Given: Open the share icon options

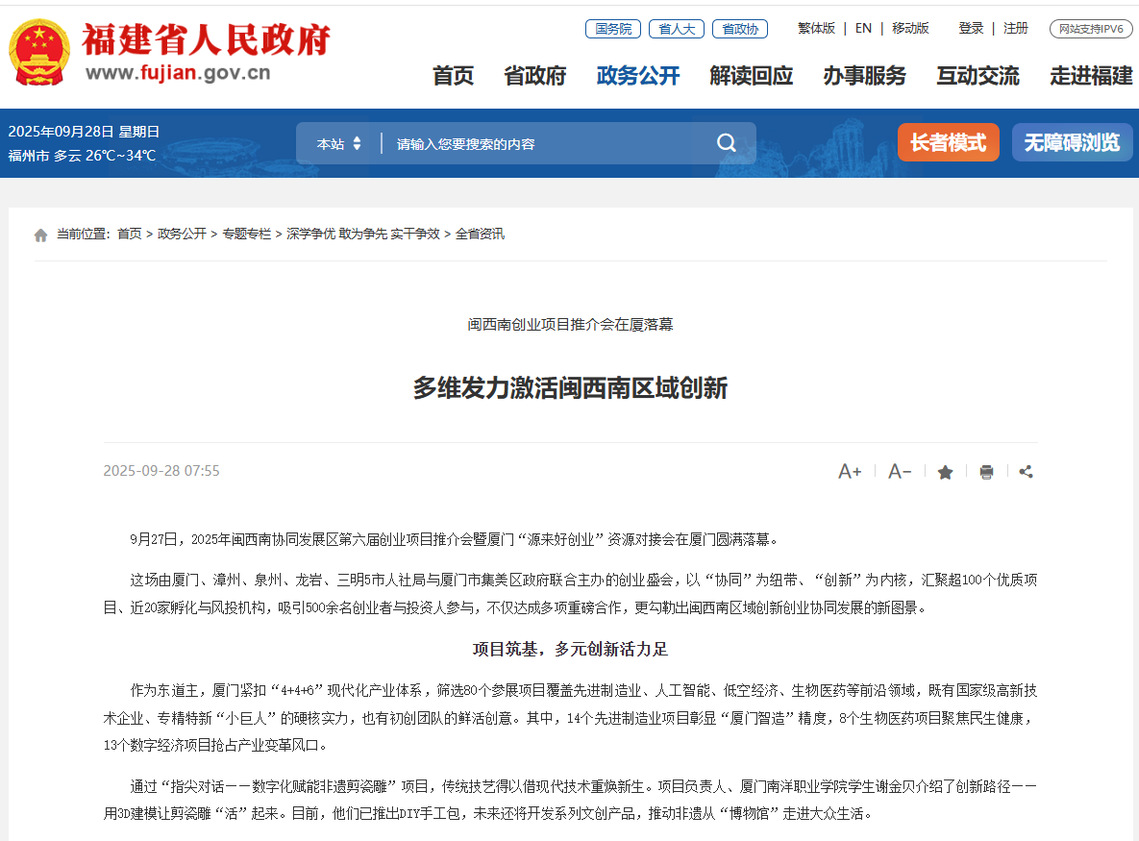Looking at the screenshot, I should click(x=1026, y=472).
